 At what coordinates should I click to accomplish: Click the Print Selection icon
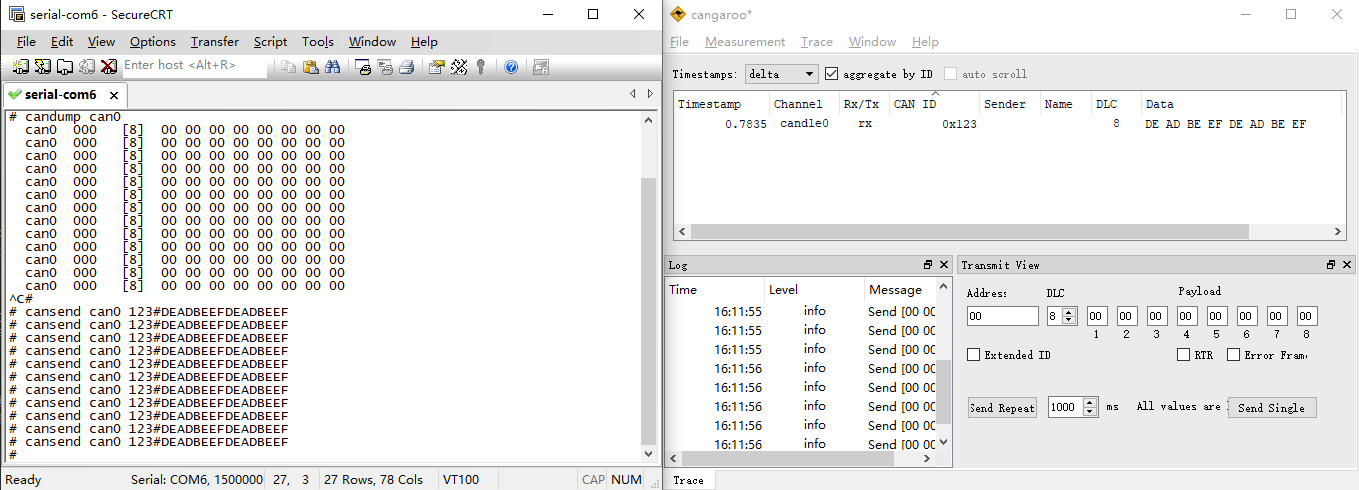tap(385, 67)
